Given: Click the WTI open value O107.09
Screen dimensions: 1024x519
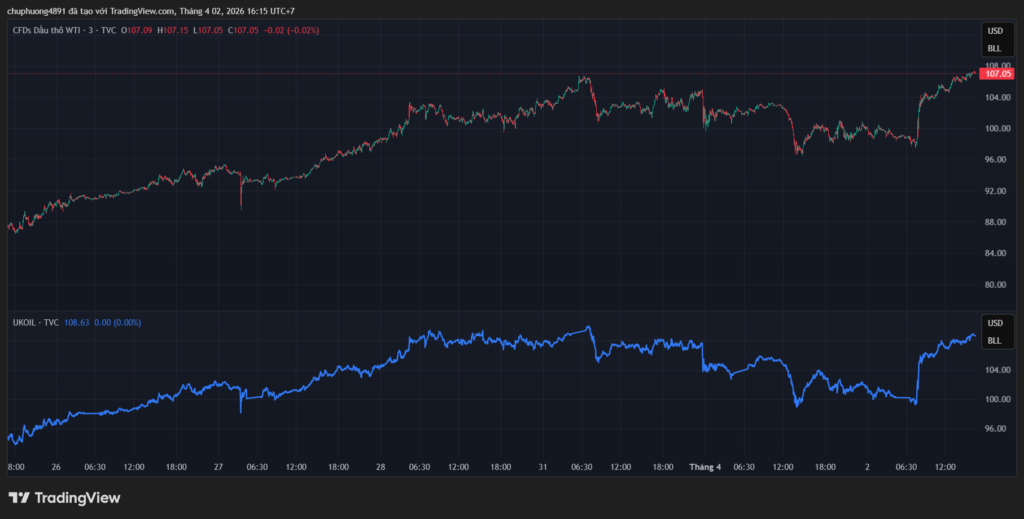Looking at the screenshot, I should click(137, 31).
